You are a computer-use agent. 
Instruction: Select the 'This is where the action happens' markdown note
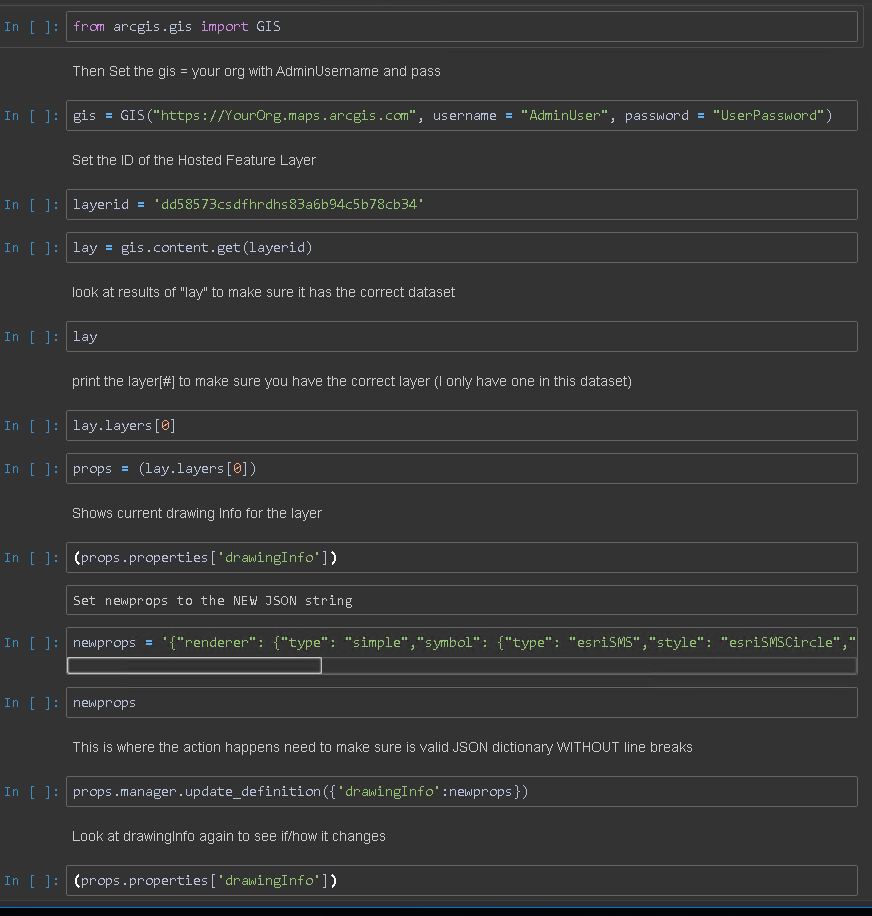(382, 747)
